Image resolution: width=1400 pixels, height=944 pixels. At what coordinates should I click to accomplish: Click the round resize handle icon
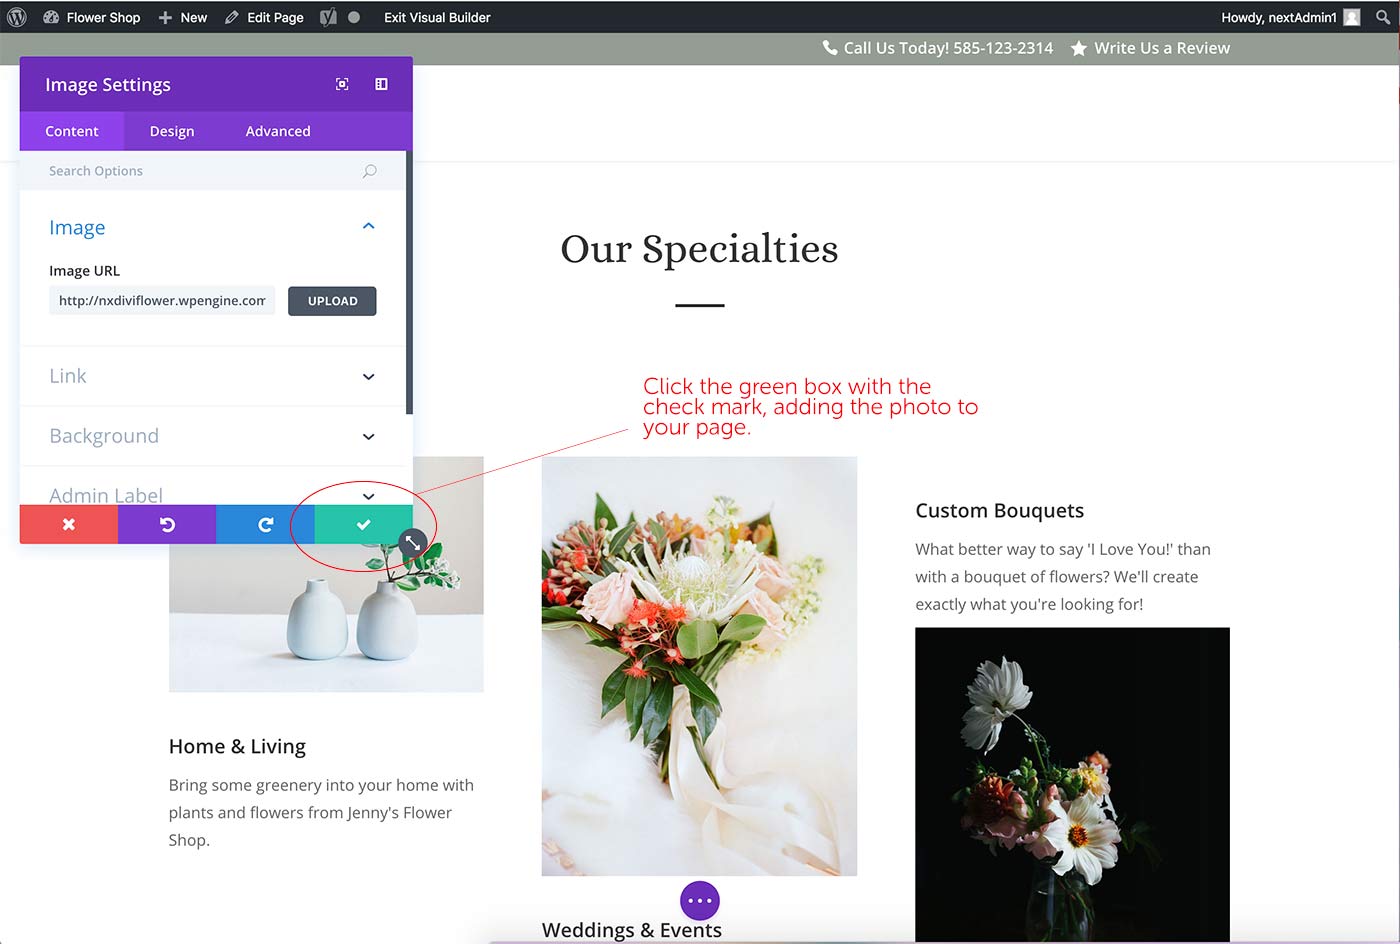click(x=412, y=543)
